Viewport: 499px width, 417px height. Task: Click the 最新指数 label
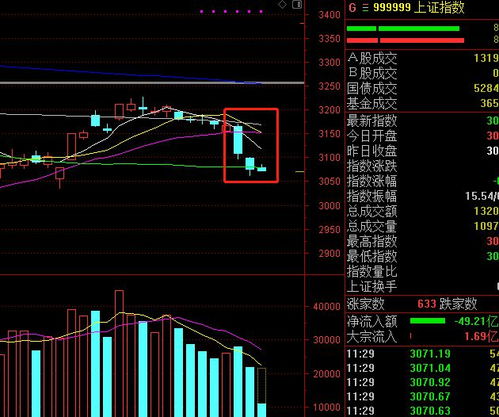[372, 121]
